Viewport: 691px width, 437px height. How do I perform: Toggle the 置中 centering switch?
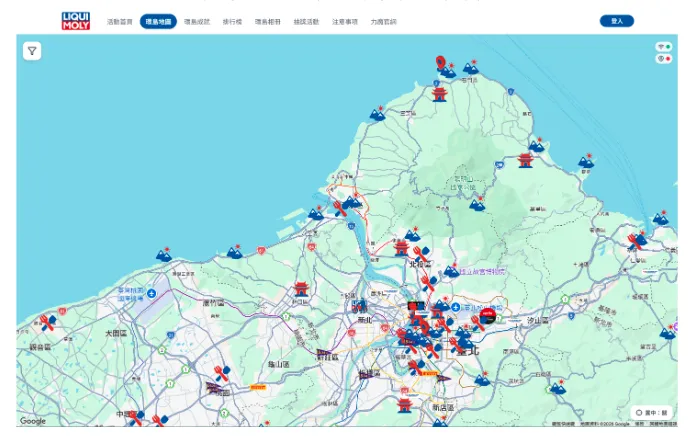(651, 413)
